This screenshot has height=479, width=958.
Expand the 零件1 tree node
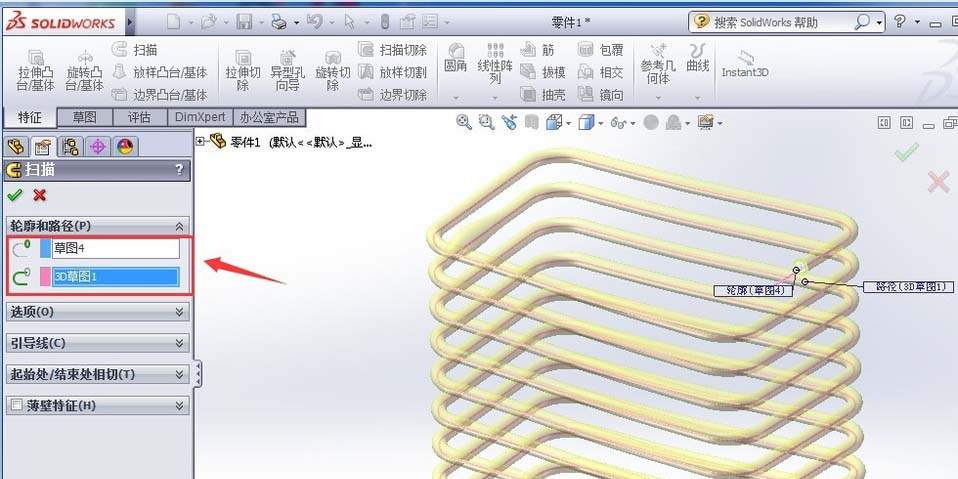[x=200, y=142]
